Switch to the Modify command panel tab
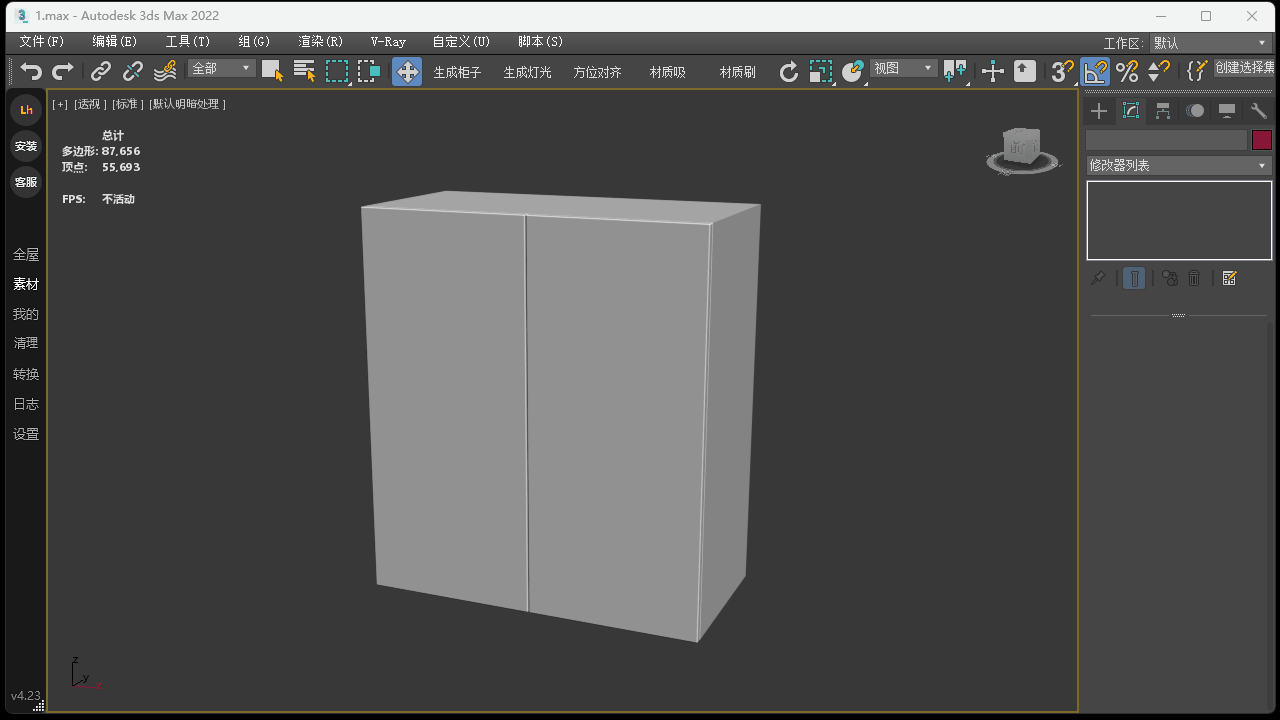This screenshot has height=720, width=1280. (x=1131, y=111)
